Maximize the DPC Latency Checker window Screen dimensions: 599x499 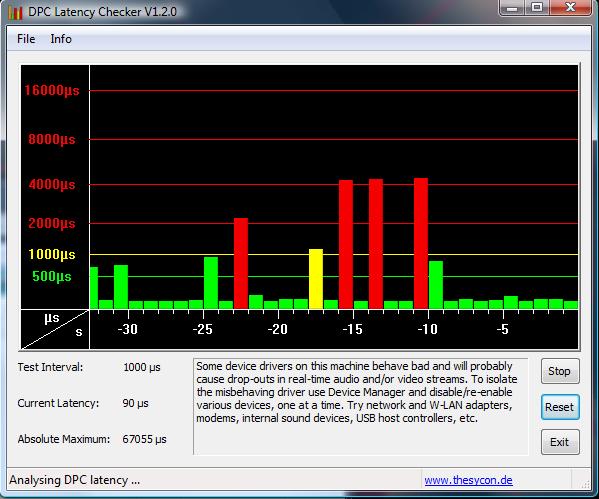tap(537, 7)
